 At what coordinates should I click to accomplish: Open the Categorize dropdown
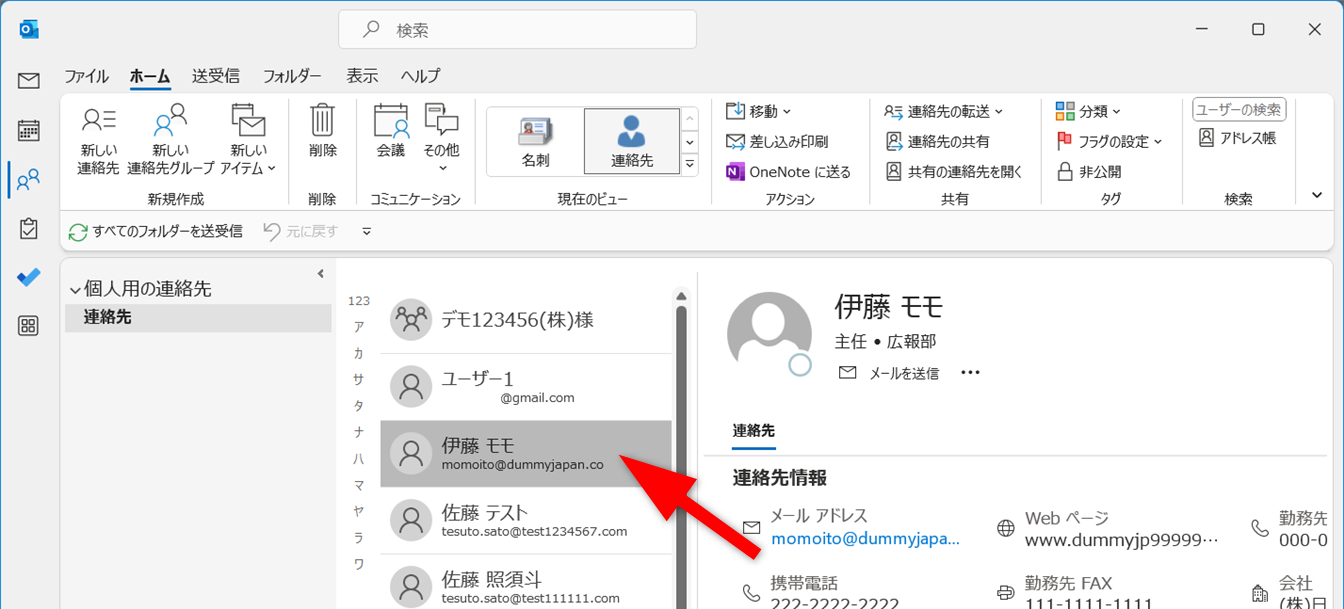[1088, 111]
